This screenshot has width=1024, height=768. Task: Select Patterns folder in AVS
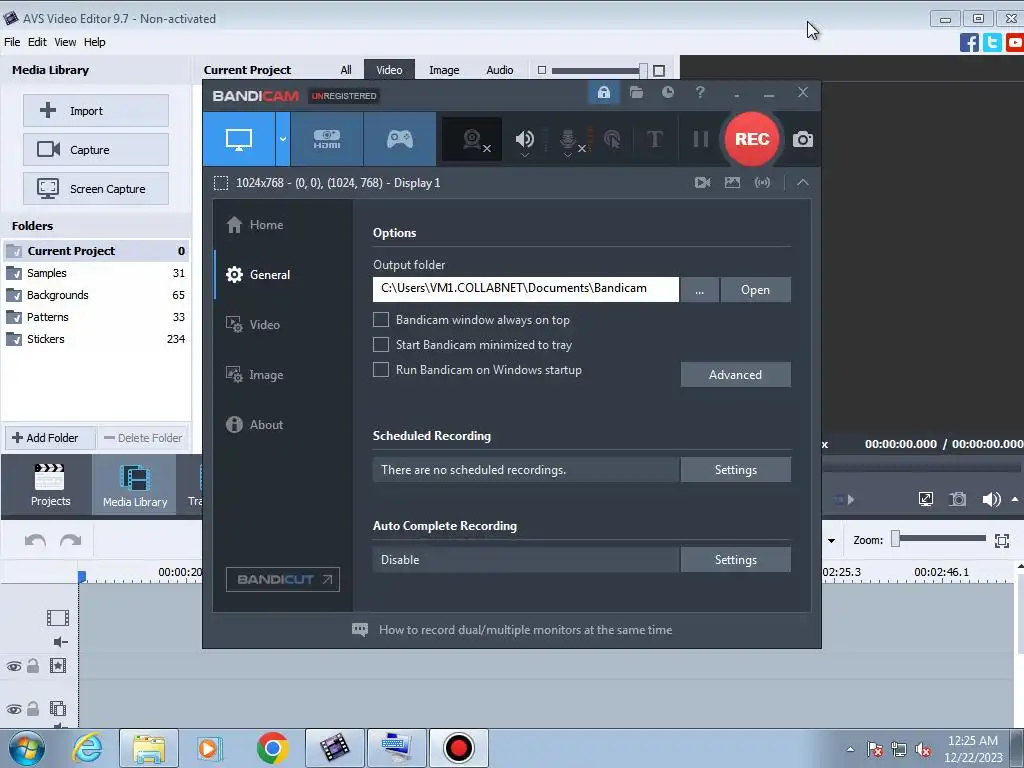96,317
